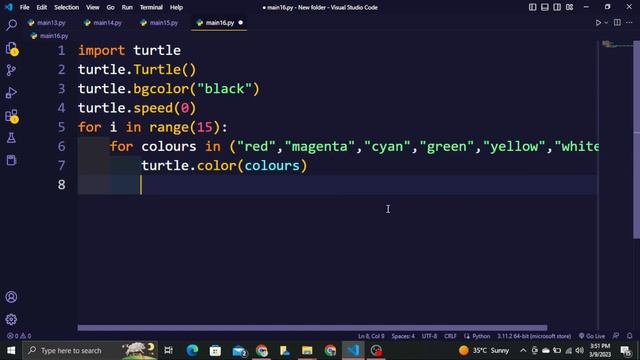
Task: Switch to main15.py tab
Action: [159, 23]
